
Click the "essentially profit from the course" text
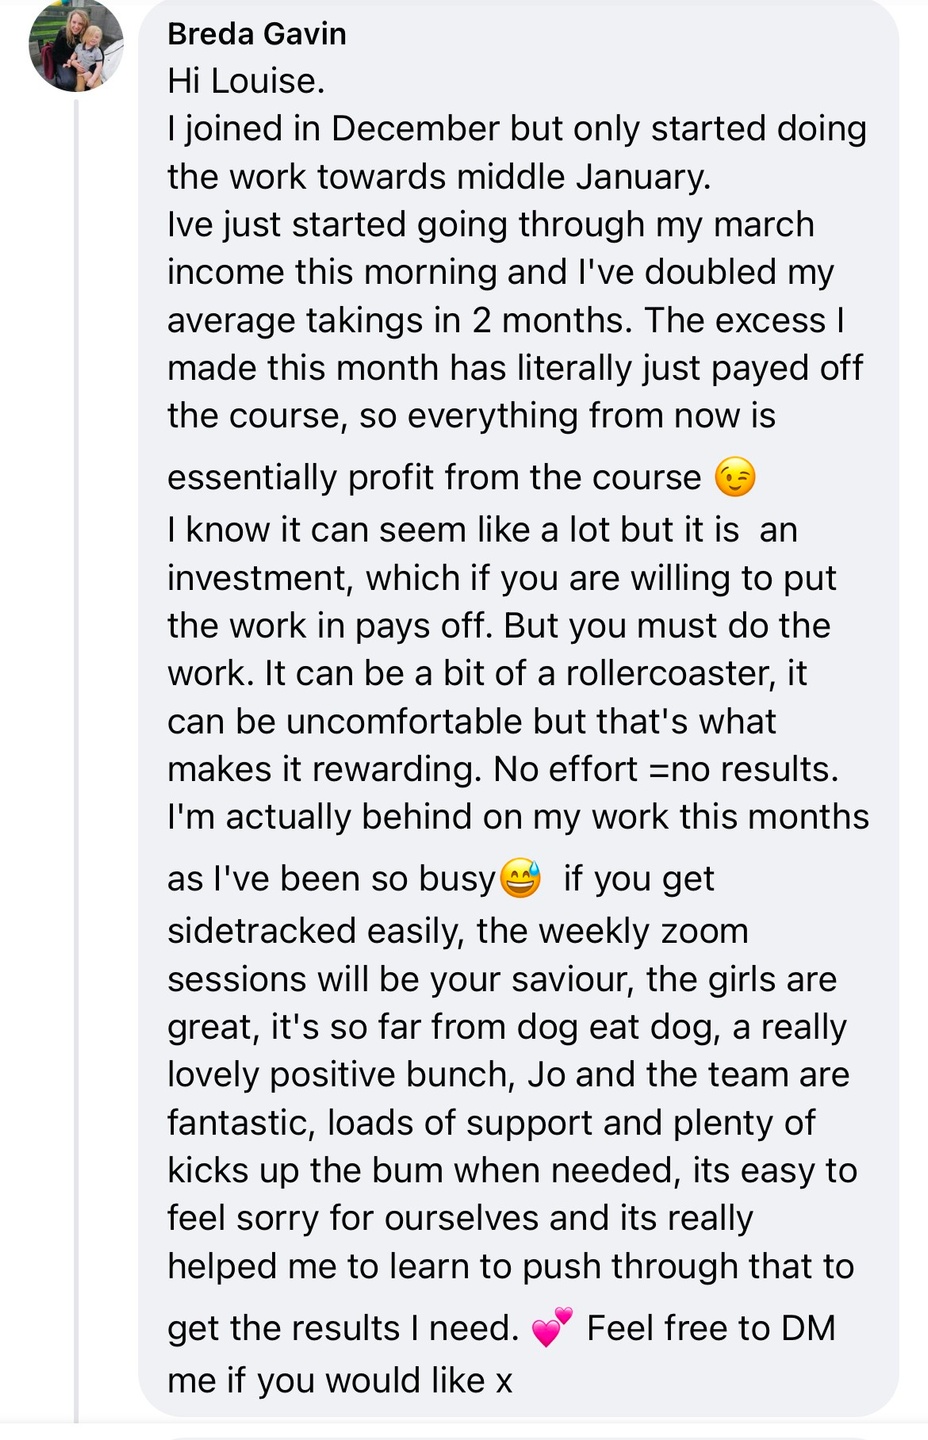(434, 478)
